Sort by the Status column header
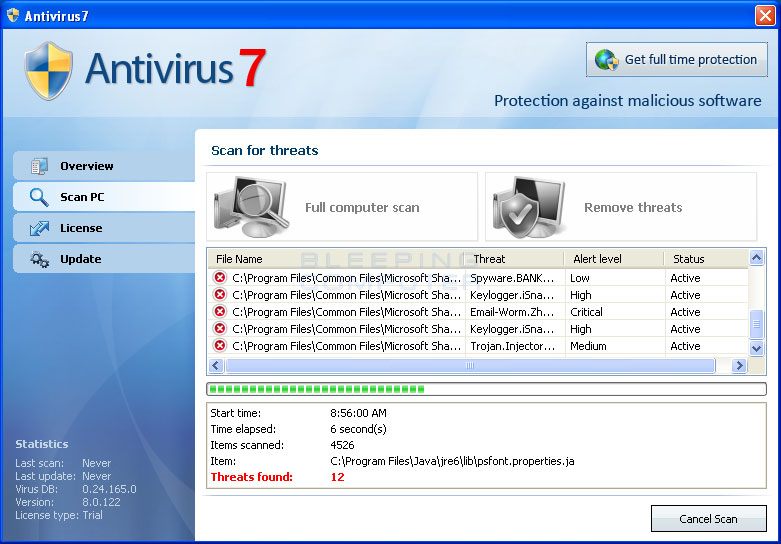The height and width of the screenshot is (544, 781). point(706,259)
